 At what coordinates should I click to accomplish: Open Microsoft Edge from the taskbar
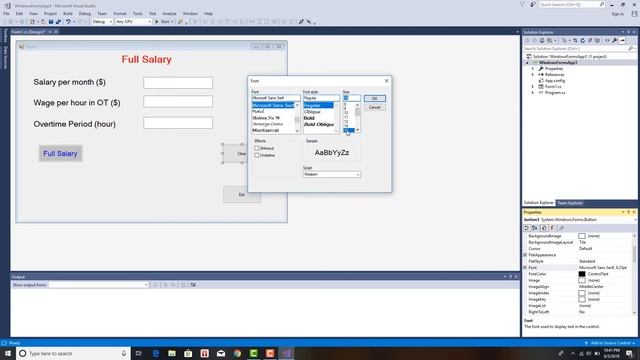pos(156,353)
